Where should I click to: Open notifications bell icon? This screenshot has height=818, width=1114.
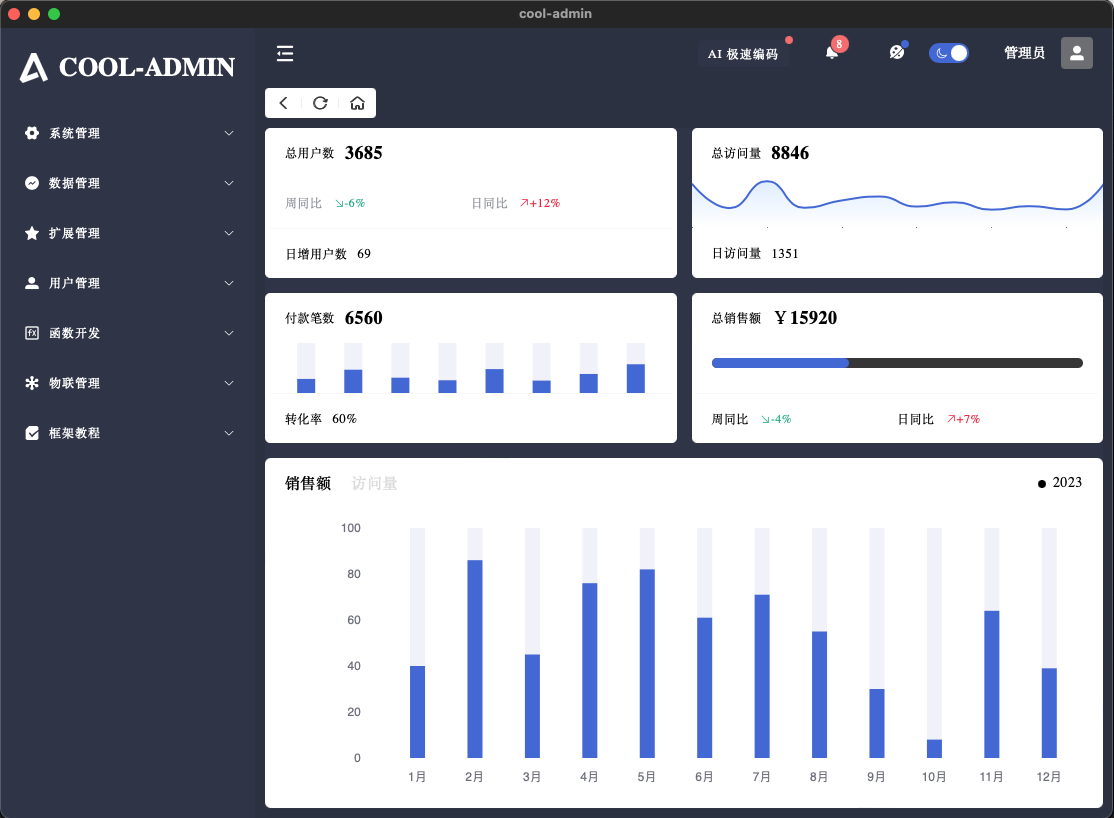coord(832,53)
